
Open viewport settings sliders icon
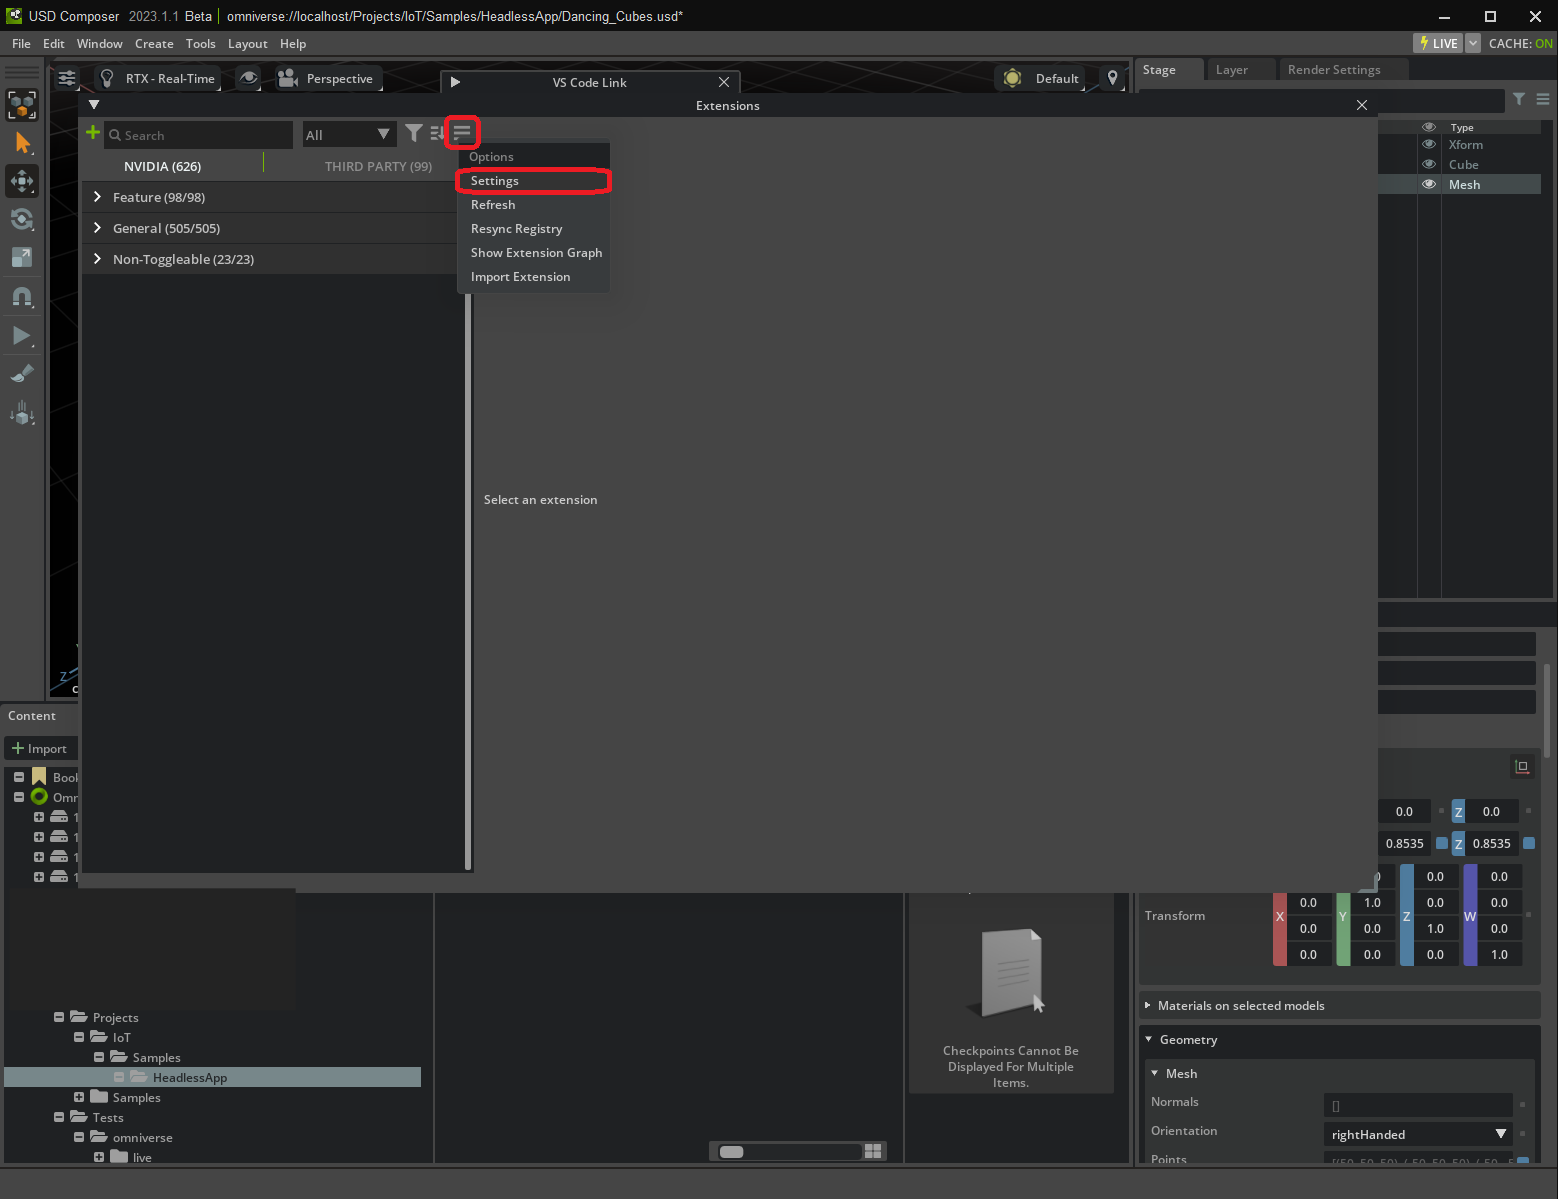point(67,78)
